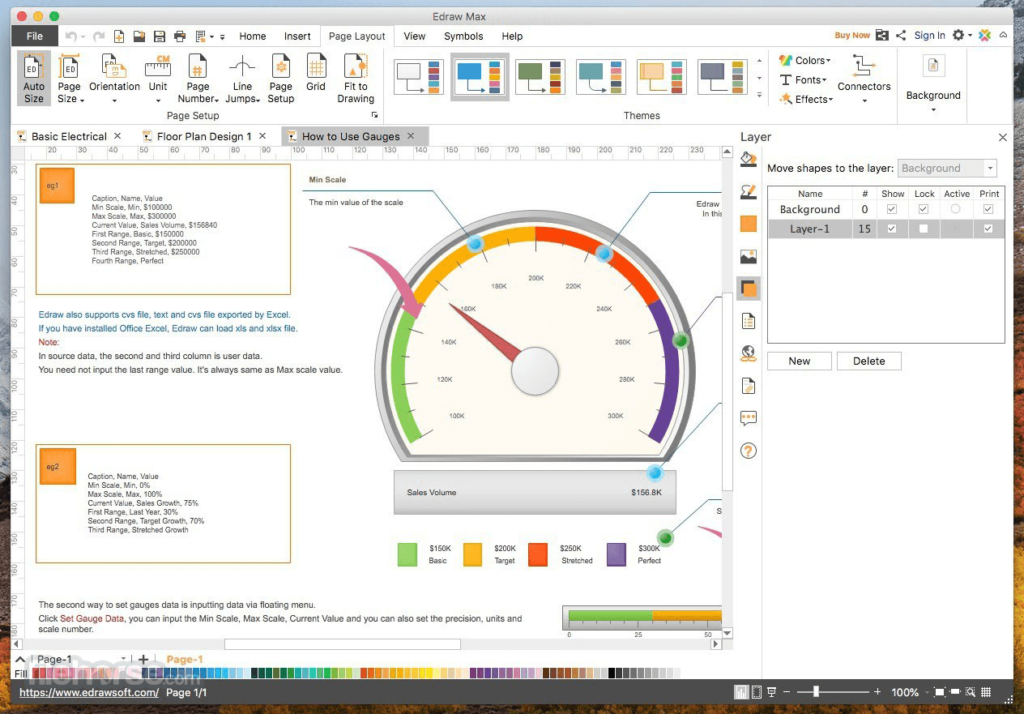Click the print icon in quick toolbar
Viewport: 1024px width, 714px height.
tap(180, 37)
